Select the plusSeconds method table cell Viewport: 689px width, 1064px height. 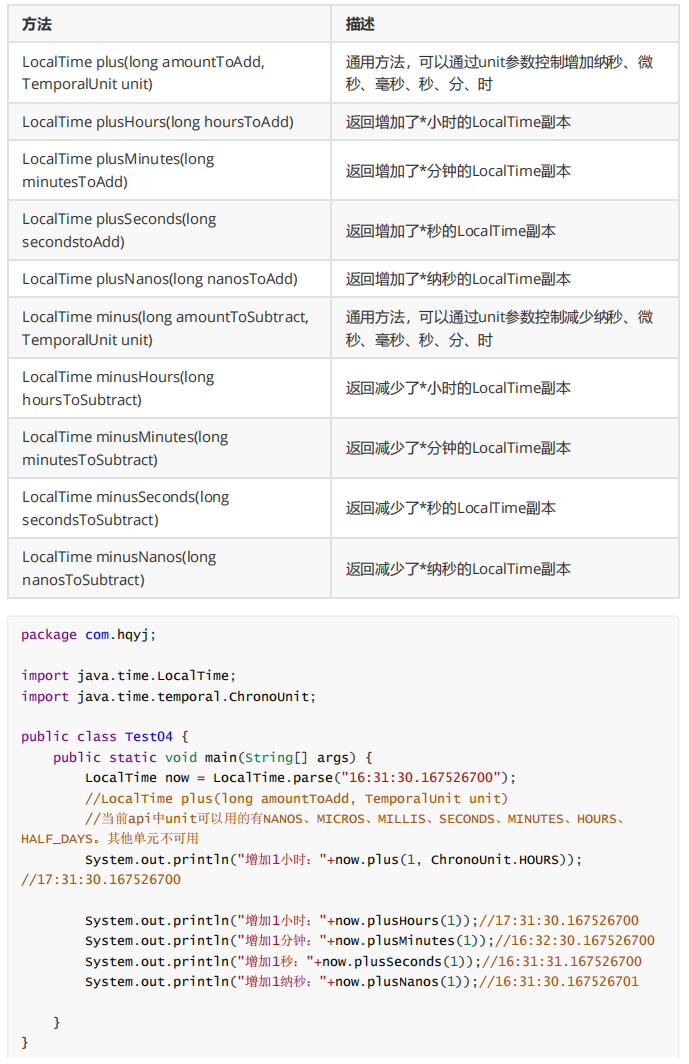(x=119, y=230)
